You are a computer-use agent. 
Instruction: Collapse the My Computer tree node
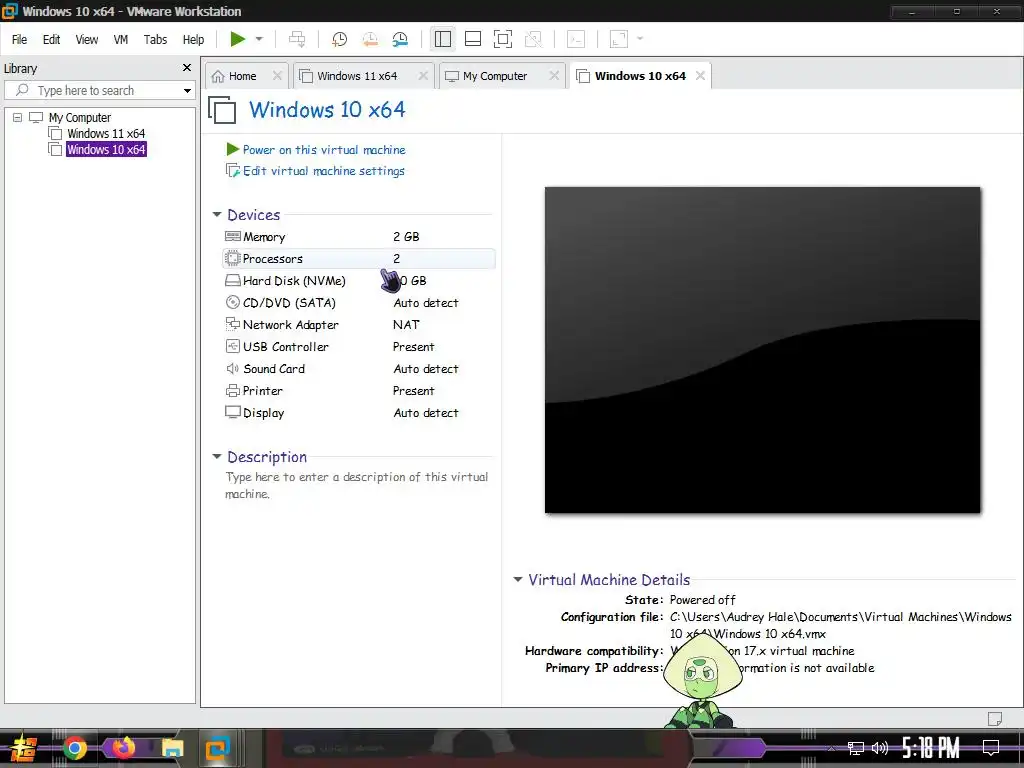click(18, 118)
